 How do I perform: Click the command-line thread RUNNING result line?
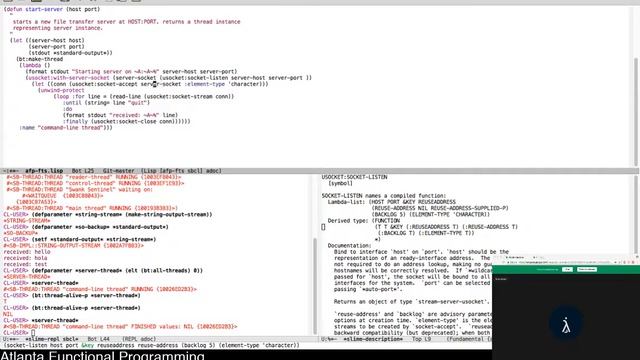point(100,289)
